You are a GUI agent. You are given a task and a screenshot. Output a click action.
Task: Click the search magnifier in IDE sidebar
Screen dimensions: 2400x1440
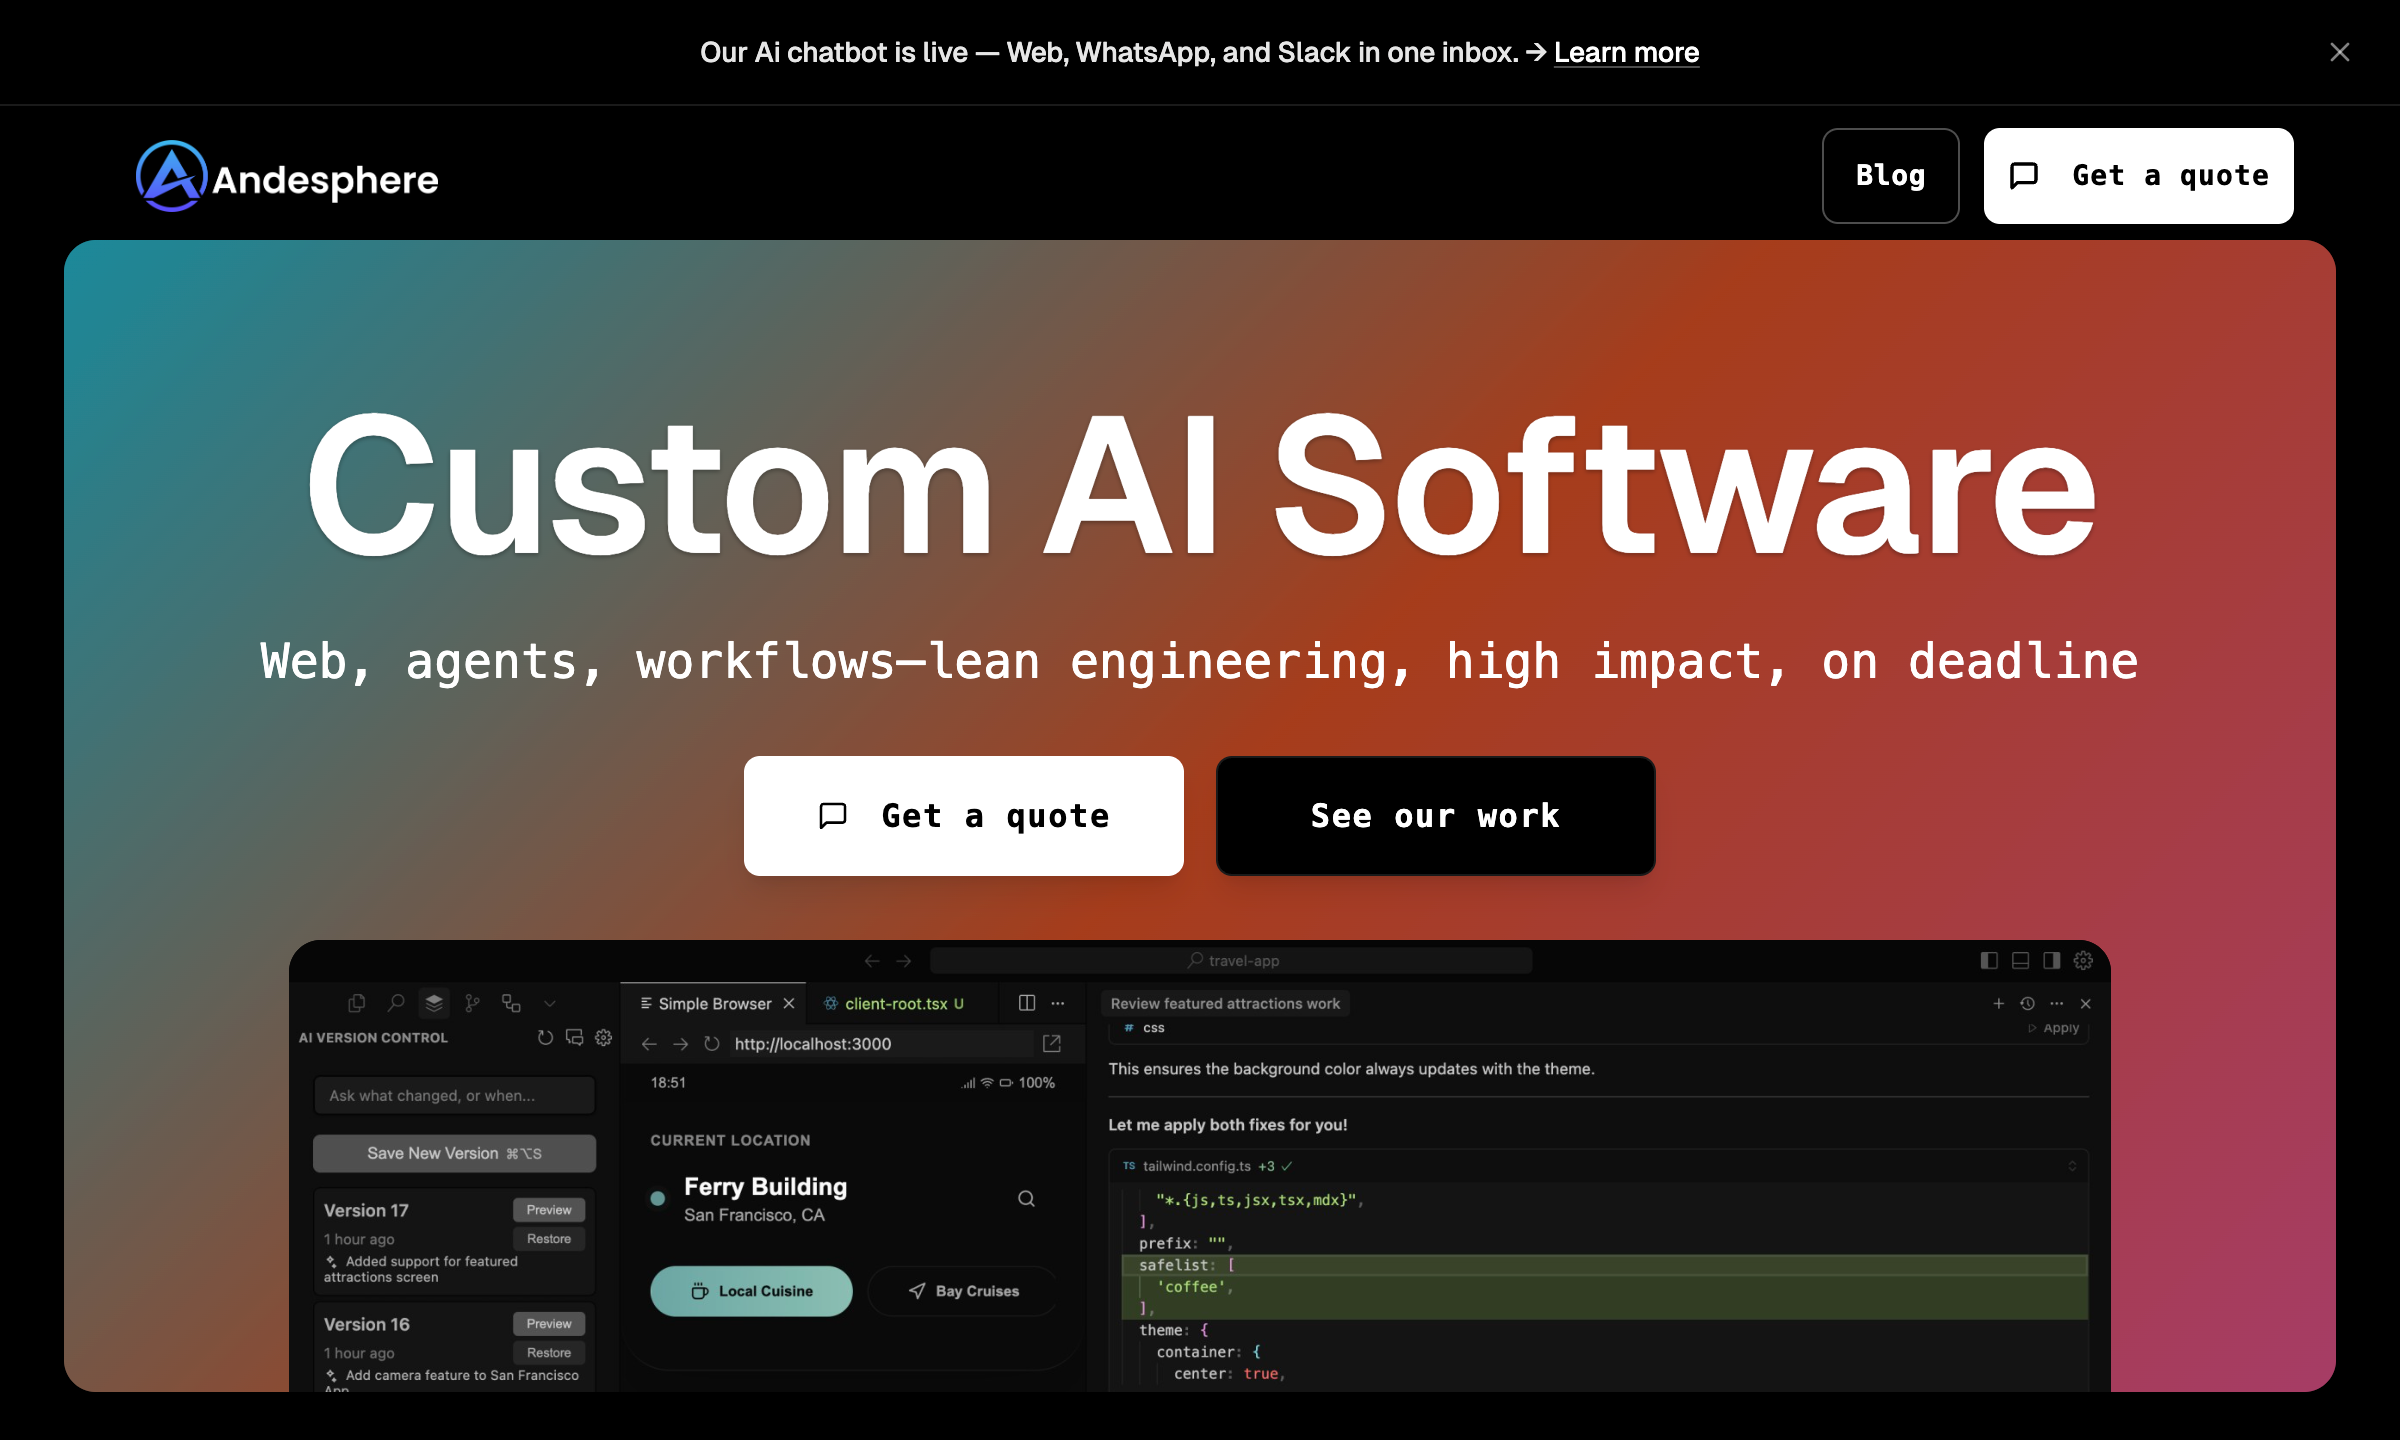tap(396, 1003)
